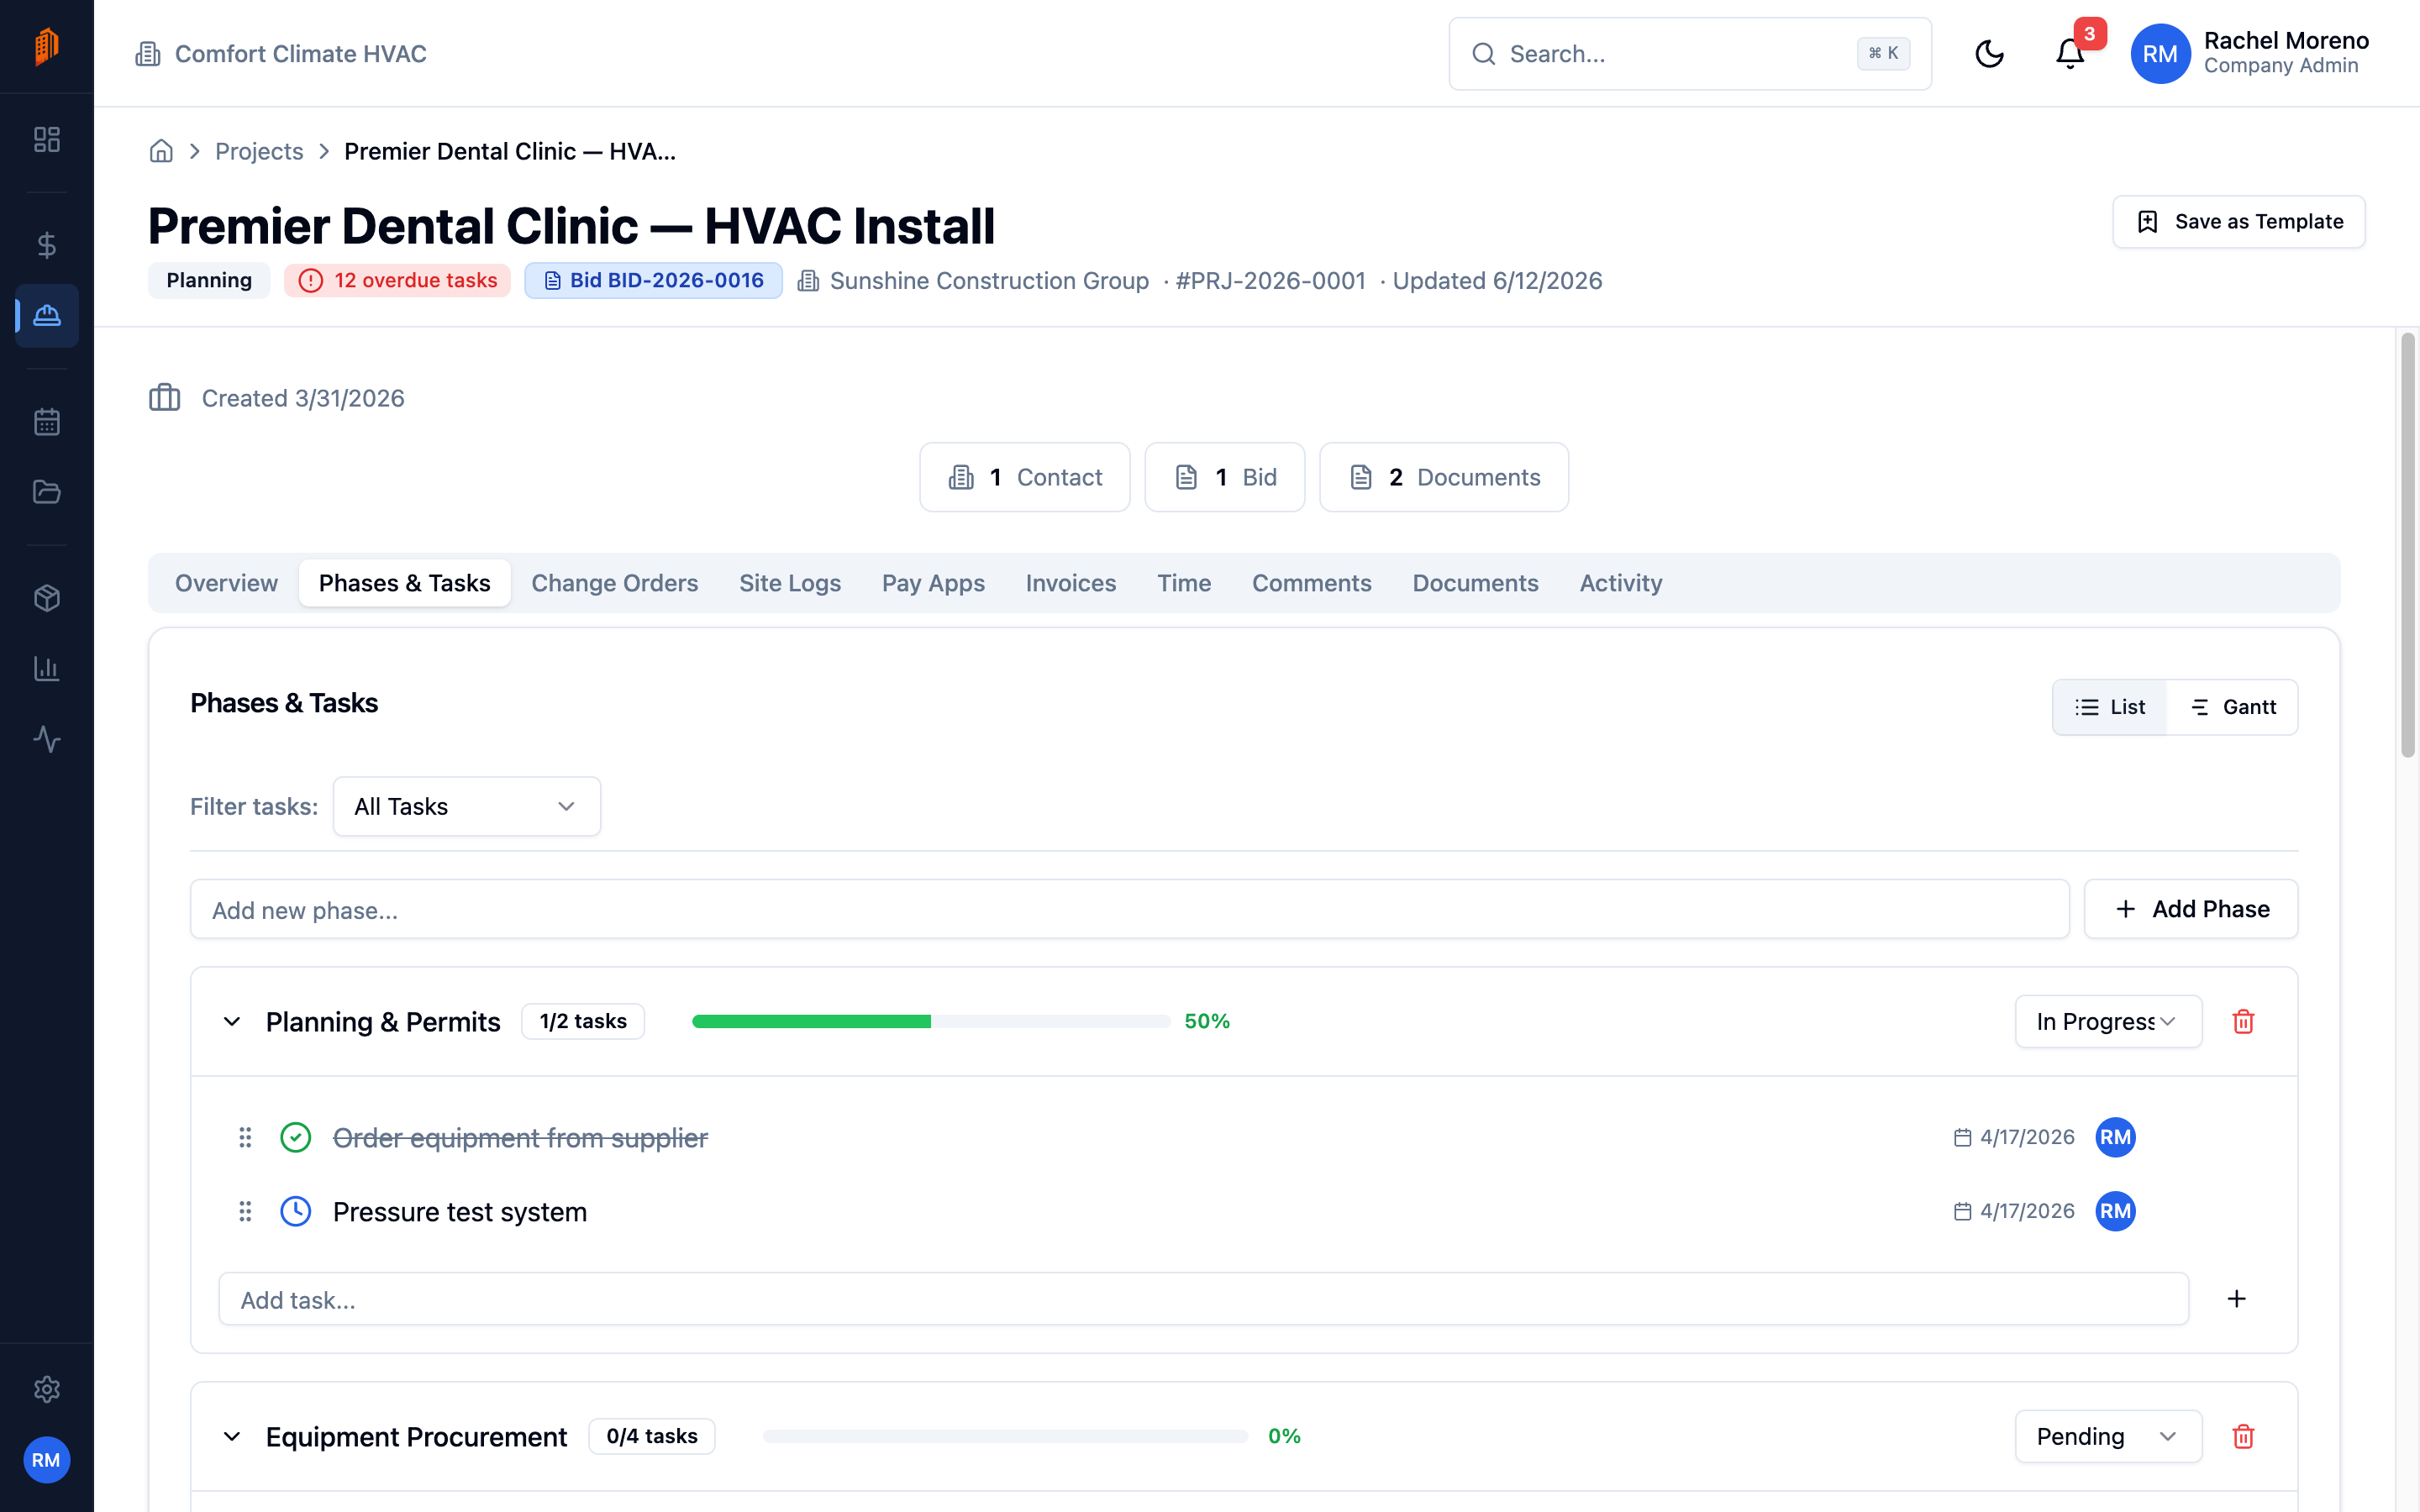This screenshot has width=2420, height=1512.
Task: Grab drag handle for Pressure test system
Action: (x=245, y=1211)
